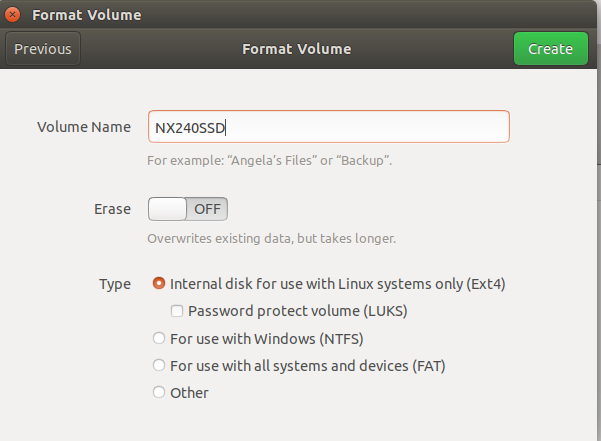The image size is (601, 441).
Task: Choose For use with Windows (NTFS)
Action: (x=158, y=338)
